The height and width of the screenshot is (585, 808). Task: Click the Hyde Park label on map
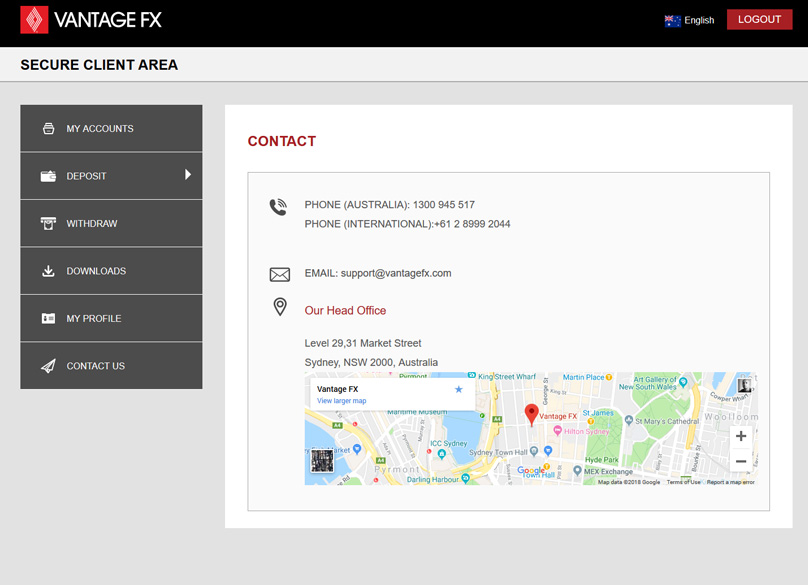[x=601, y=460]
